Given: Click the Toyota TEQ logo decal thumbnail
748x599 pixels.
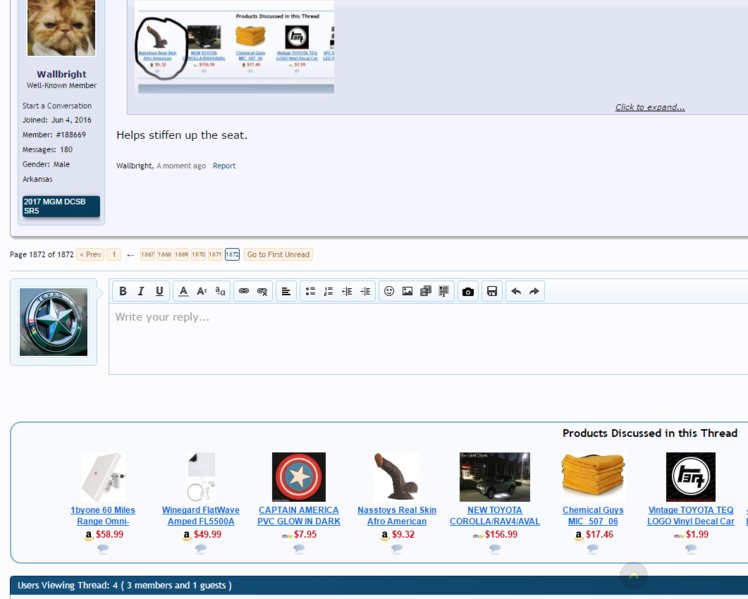Looking at the screenshot, I should click(691, 477).
